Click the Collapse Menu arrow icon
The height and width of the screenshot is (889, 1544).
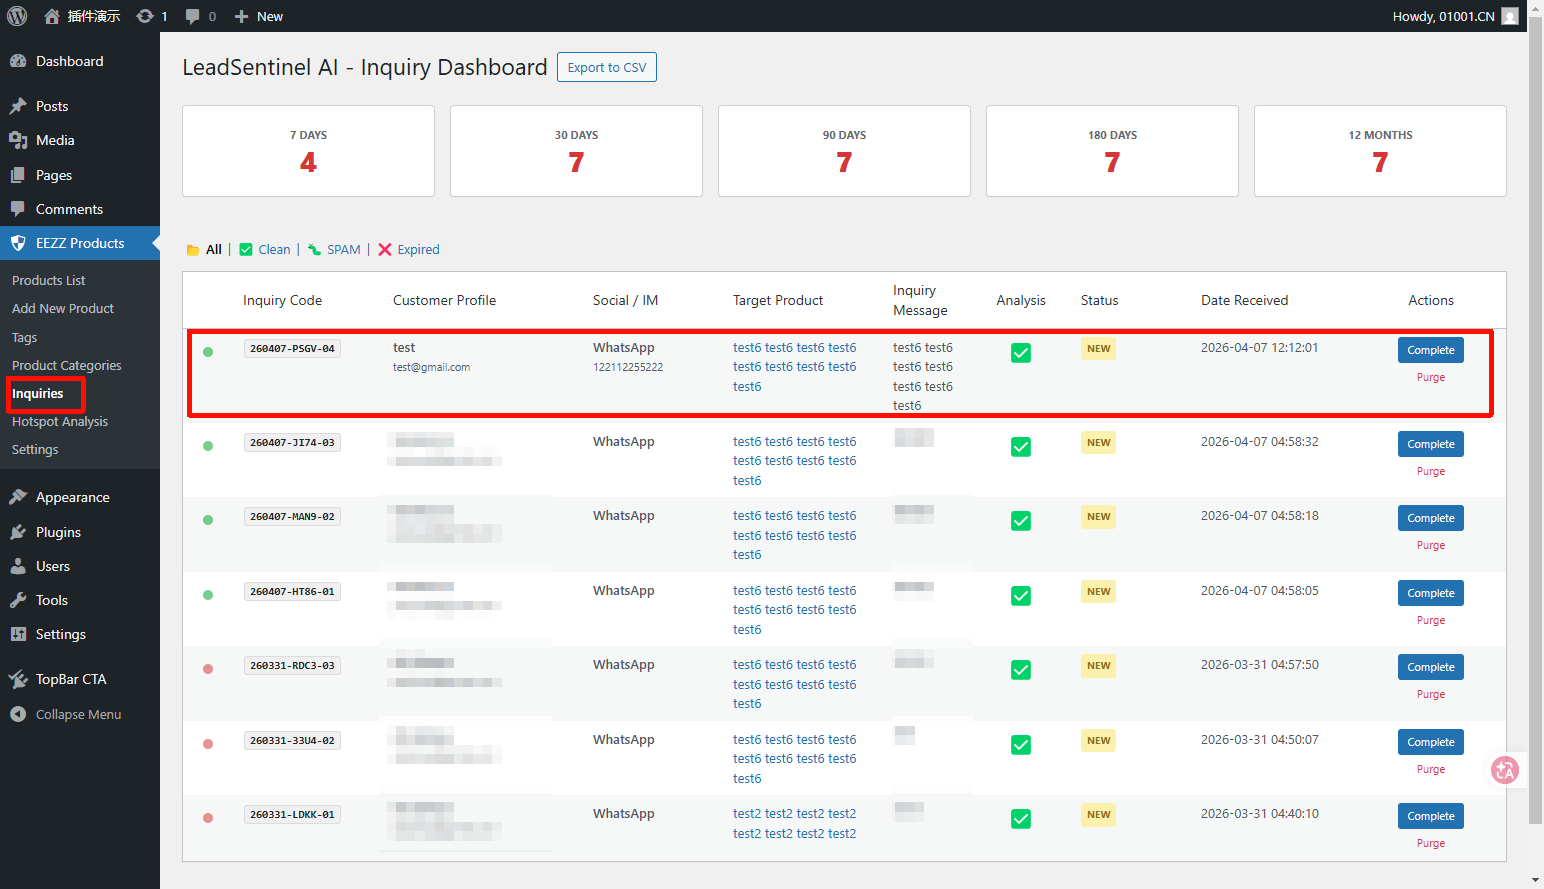tap(18, 714)
